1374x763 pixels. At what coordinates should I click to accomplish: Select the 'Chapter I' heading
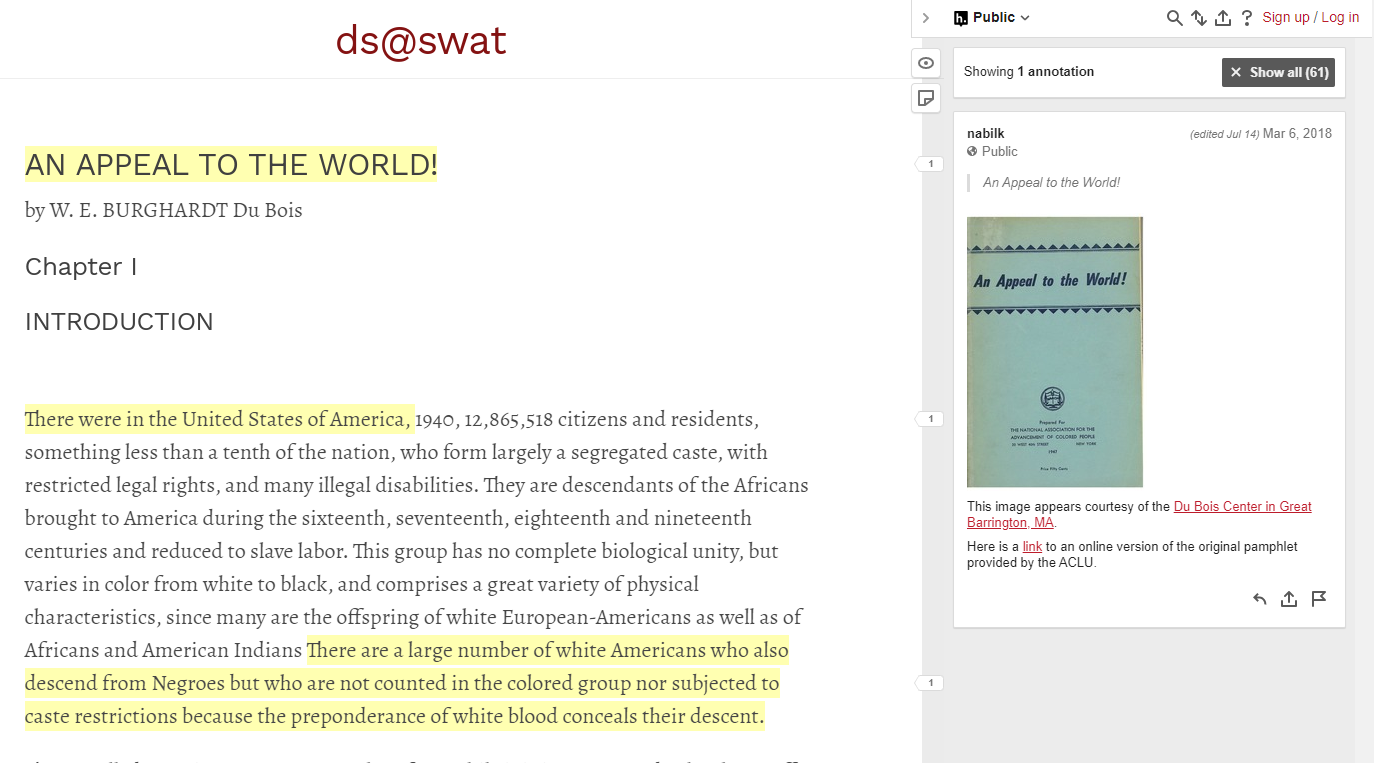[81, 267]
